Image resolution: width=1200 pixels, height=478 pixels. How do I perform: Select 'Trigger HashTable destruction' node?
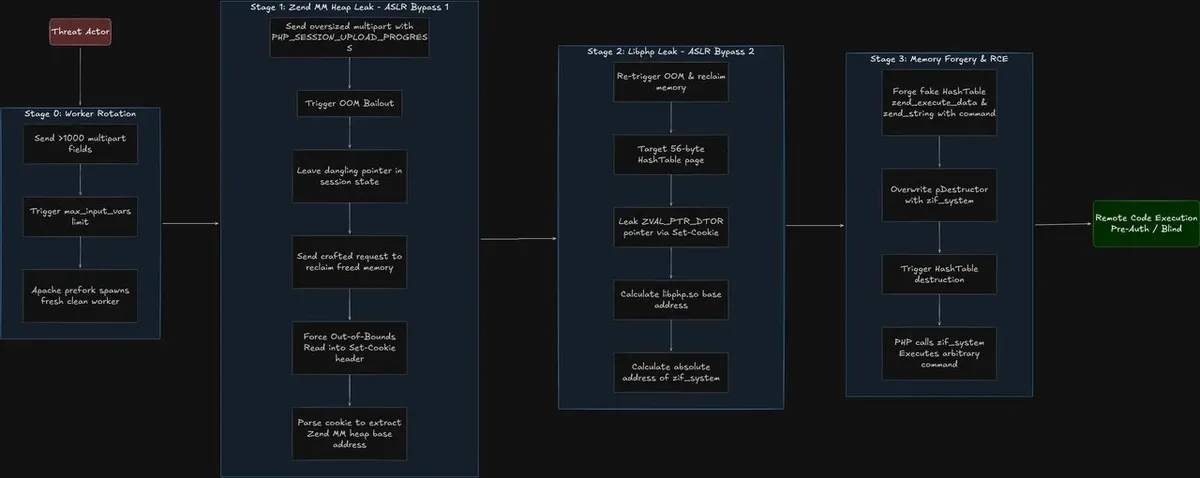coord(939,274)
